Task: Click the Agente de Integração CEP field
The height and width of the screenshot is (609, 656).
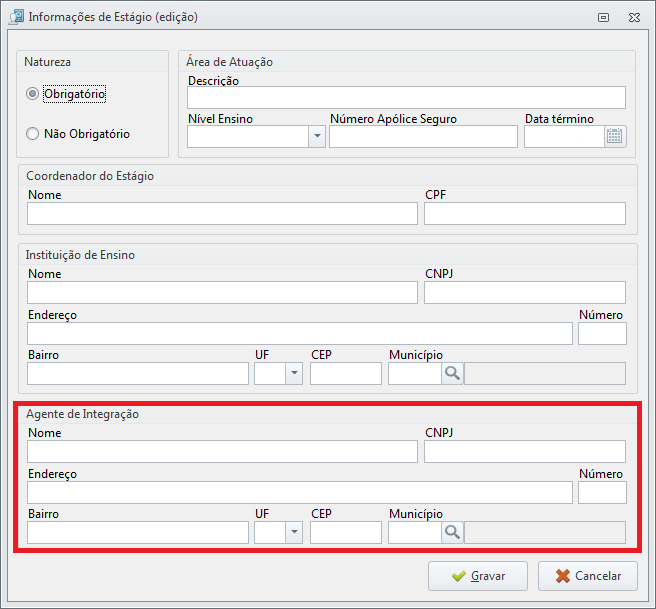Action: [346, 532]
